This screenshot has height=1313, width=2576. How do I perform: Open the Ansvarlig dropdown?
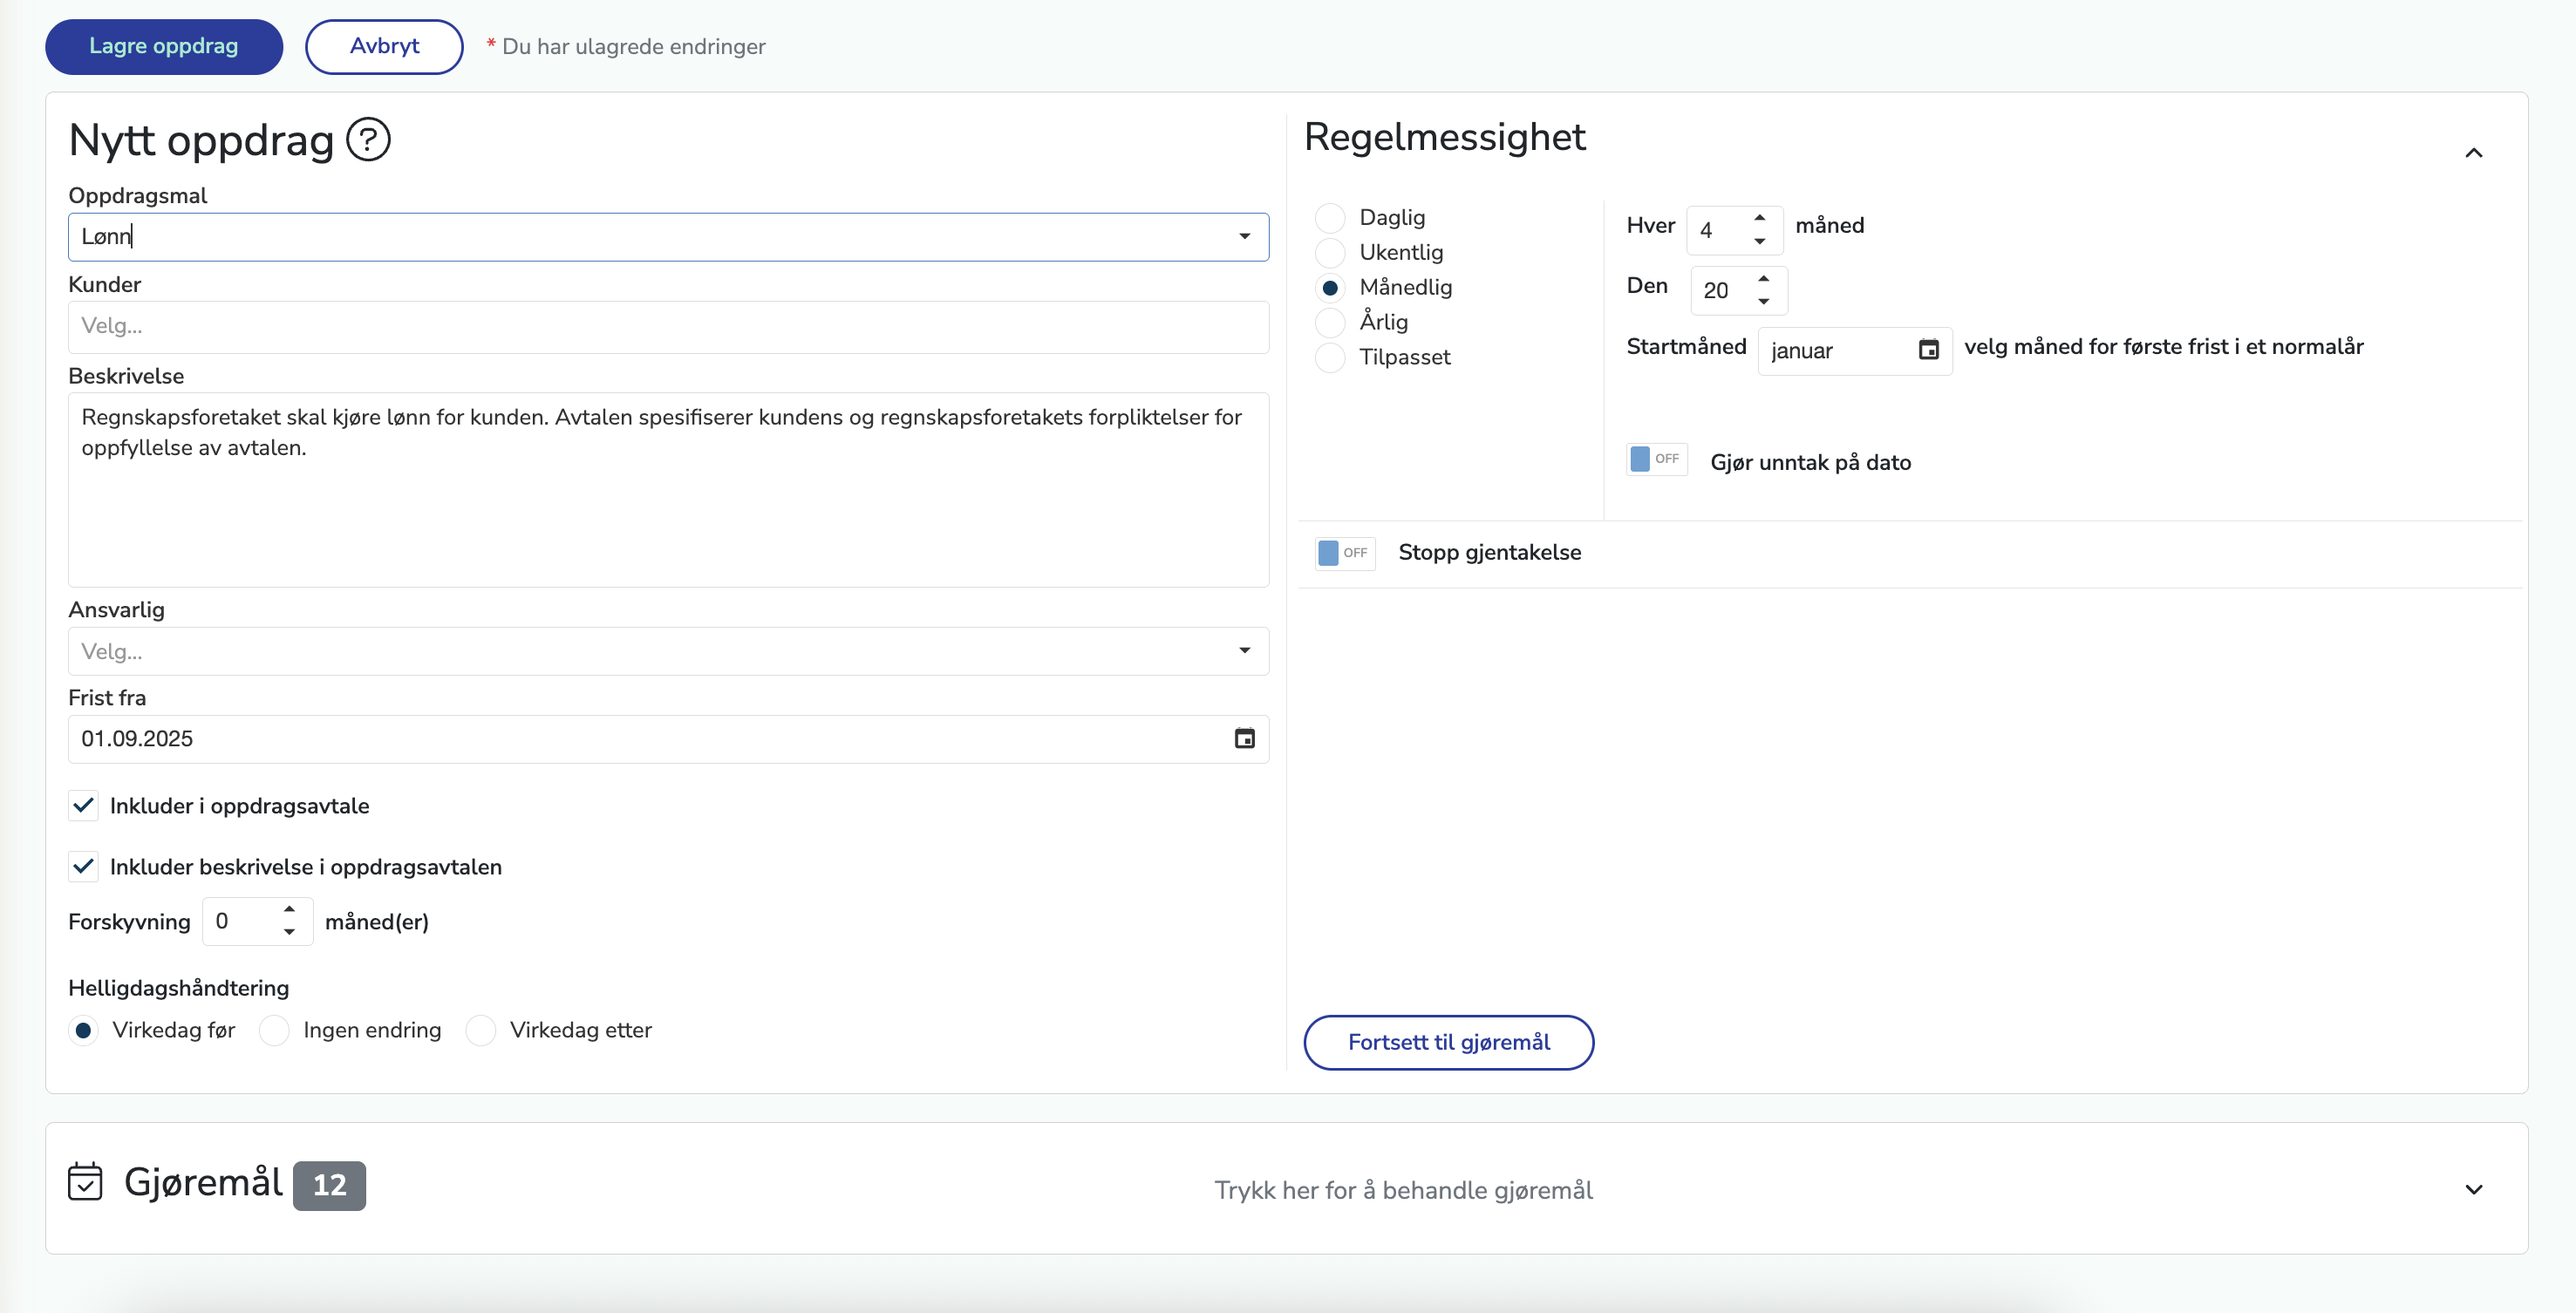pos(668,652)
